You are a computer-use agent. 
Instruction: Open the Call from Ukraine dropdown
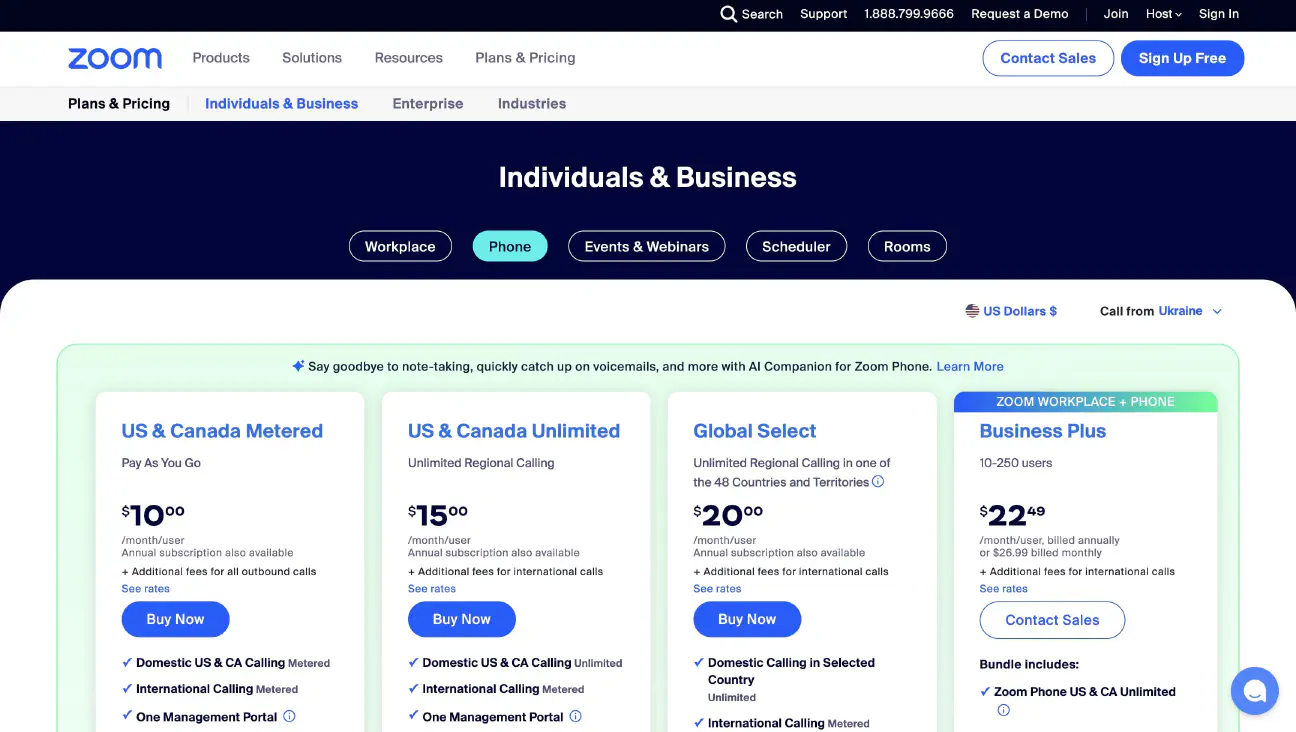click(x=1161, y=311)
